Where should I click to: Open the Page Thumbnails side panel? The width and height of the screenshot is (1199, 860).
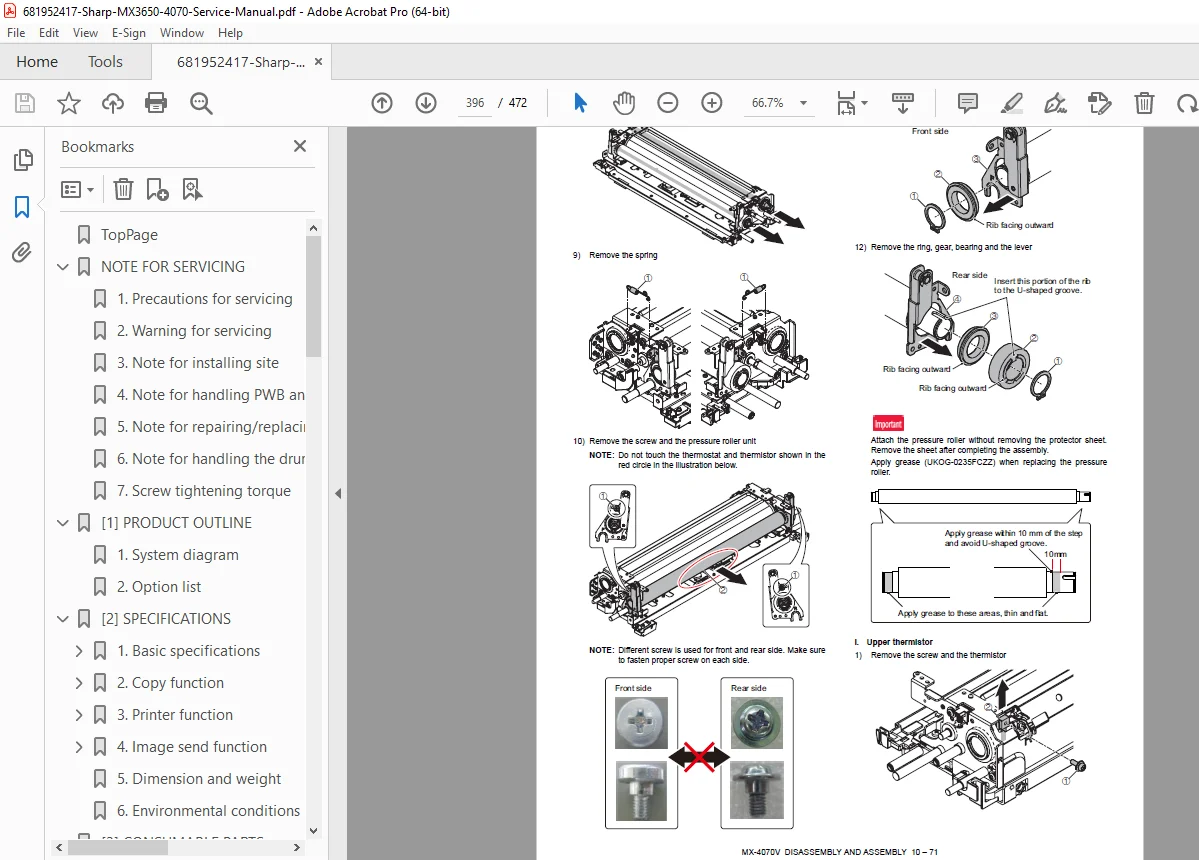(23, 160)
